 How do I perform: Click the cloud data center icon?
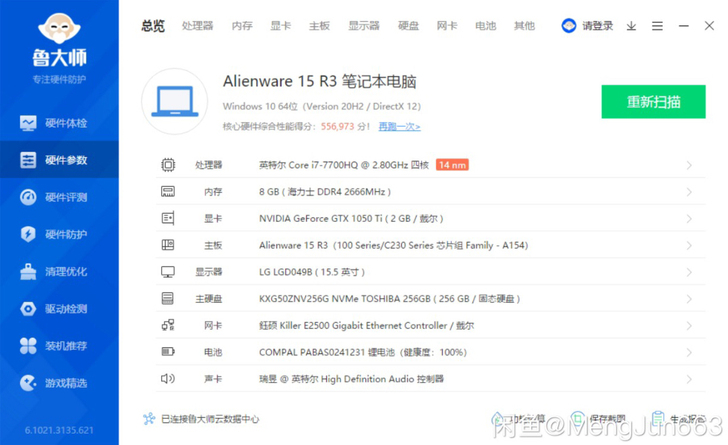pos(149,419)
